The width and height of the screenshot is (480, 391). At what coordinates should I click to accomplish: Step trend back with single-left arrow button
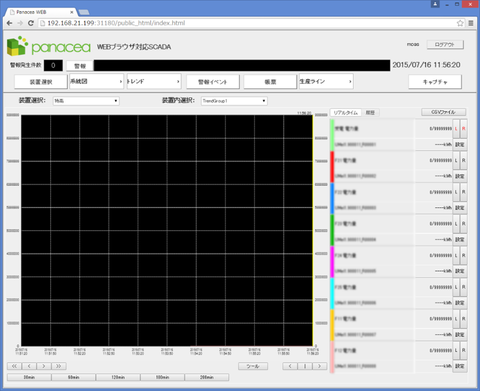click(29, 366)
